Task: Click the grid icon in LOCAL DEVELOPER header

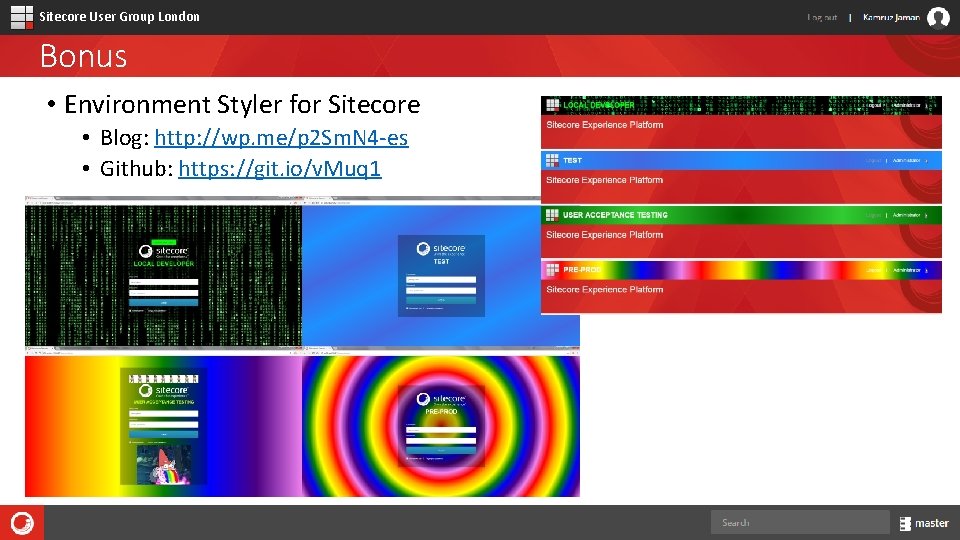Action: (x=552, y=105)
